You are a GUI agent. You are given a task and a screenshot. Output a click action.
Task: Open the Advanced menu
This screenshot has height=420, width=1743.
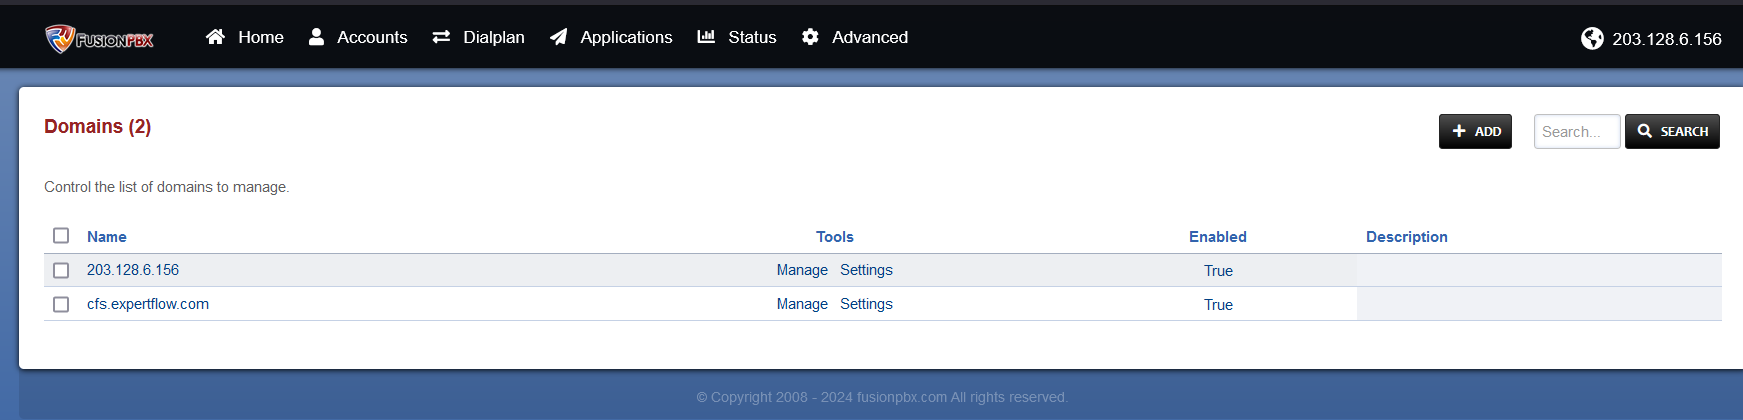point(869,37)
